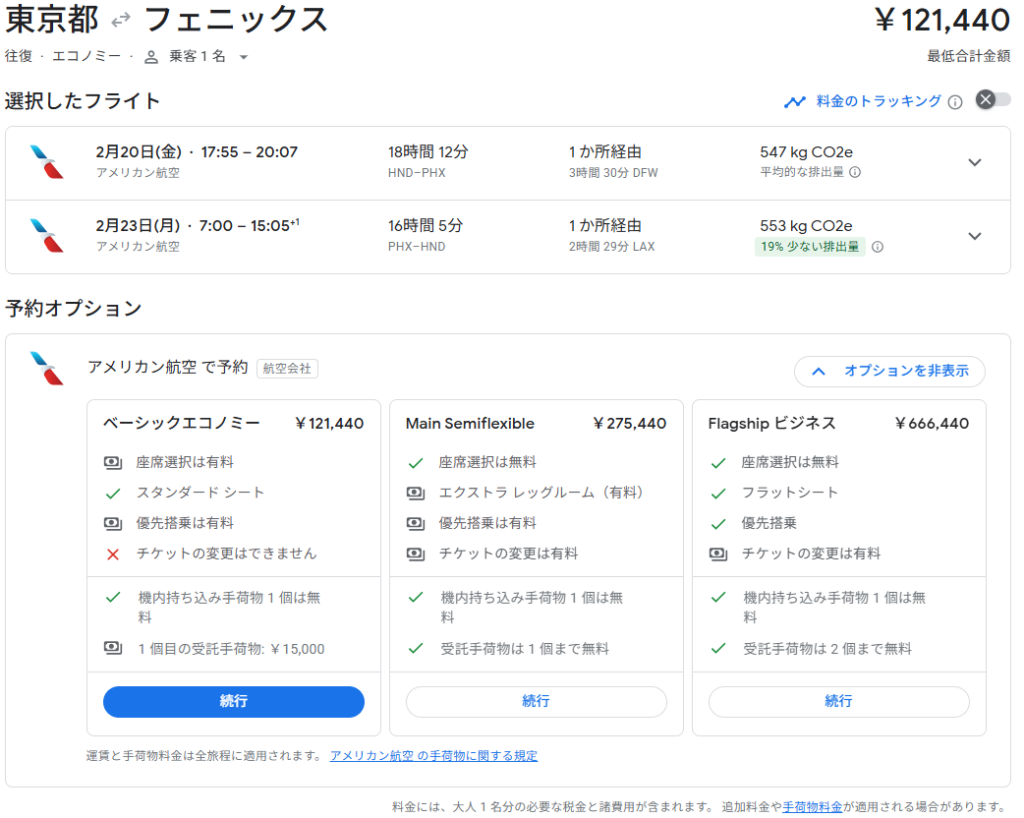Image resolution: width=1024 pixels, height=818 pixels.
Task: Click American Airlines logo on outbound flight
Action: (x=47, y=162)
